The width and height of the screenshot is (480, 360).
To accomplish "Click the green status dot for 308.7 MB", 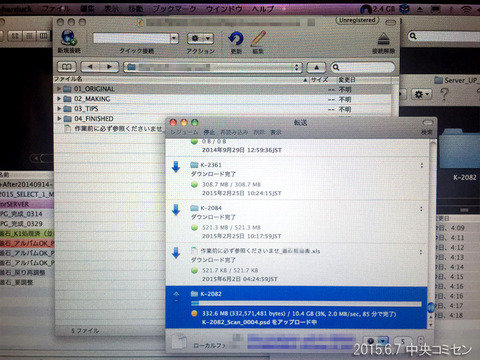I will (x=194, y=184).
